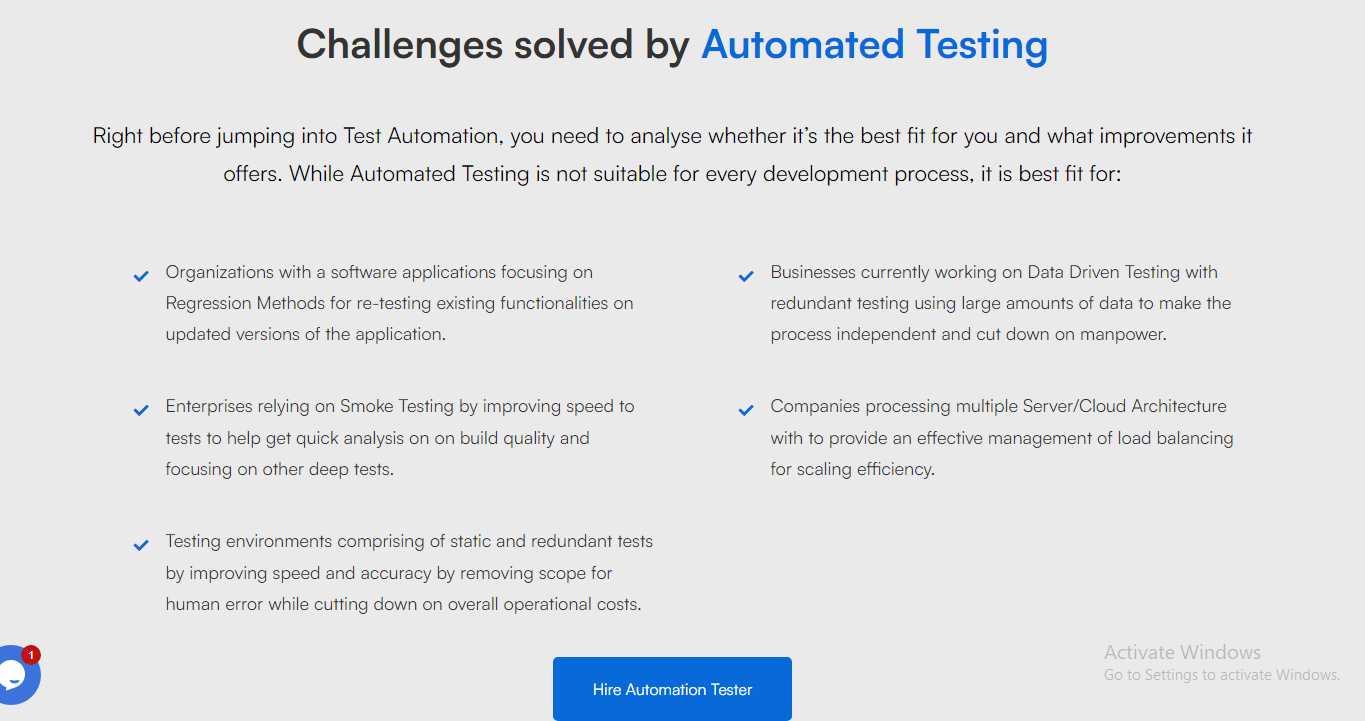Click the Challenges solved by heading text
The height and width of the screenshot is (721, 1365).
pyautogui.click(x=493, y=45)
